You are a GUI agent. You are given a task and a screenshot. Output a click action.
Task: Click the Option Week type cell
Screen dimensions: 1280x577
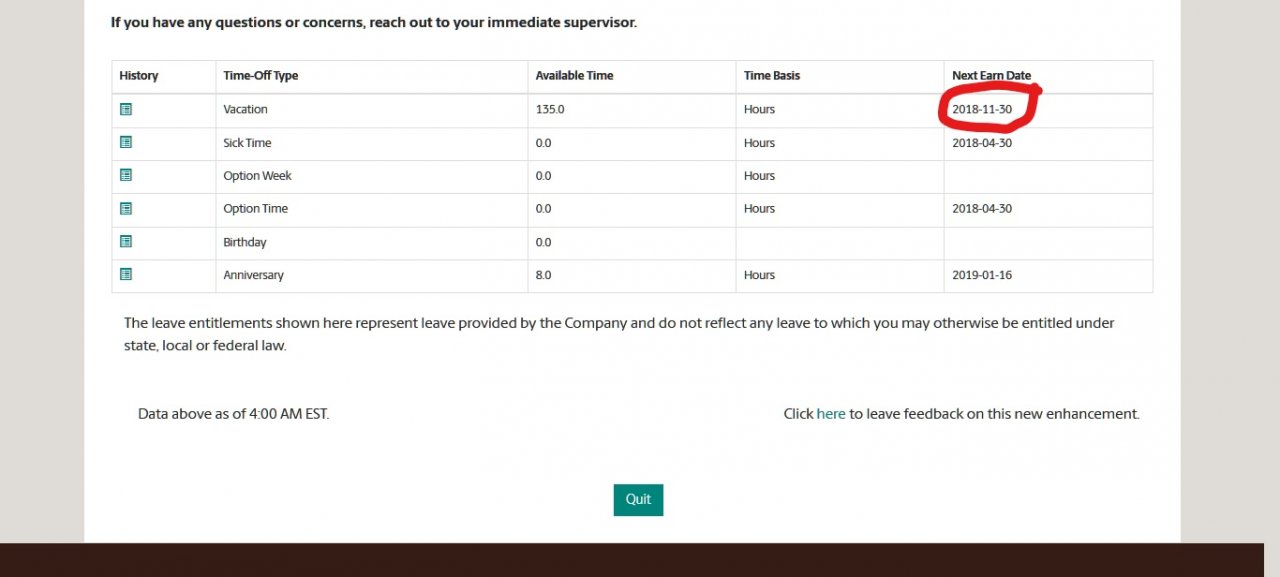click(258, 176)
